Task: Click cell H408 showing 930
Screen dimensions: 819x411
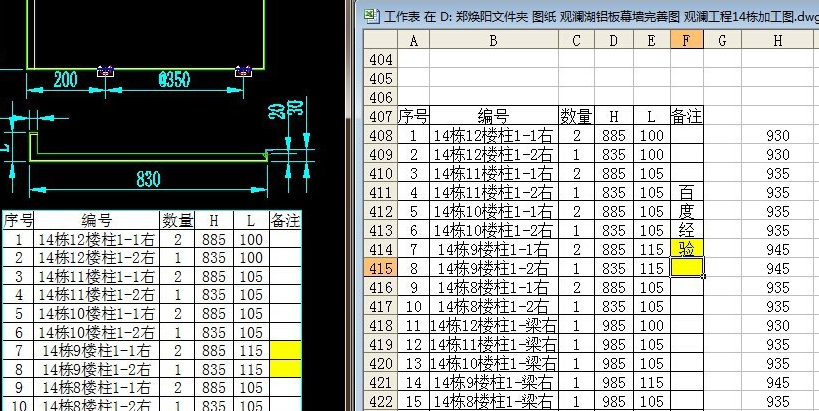Action: point(777,135)
